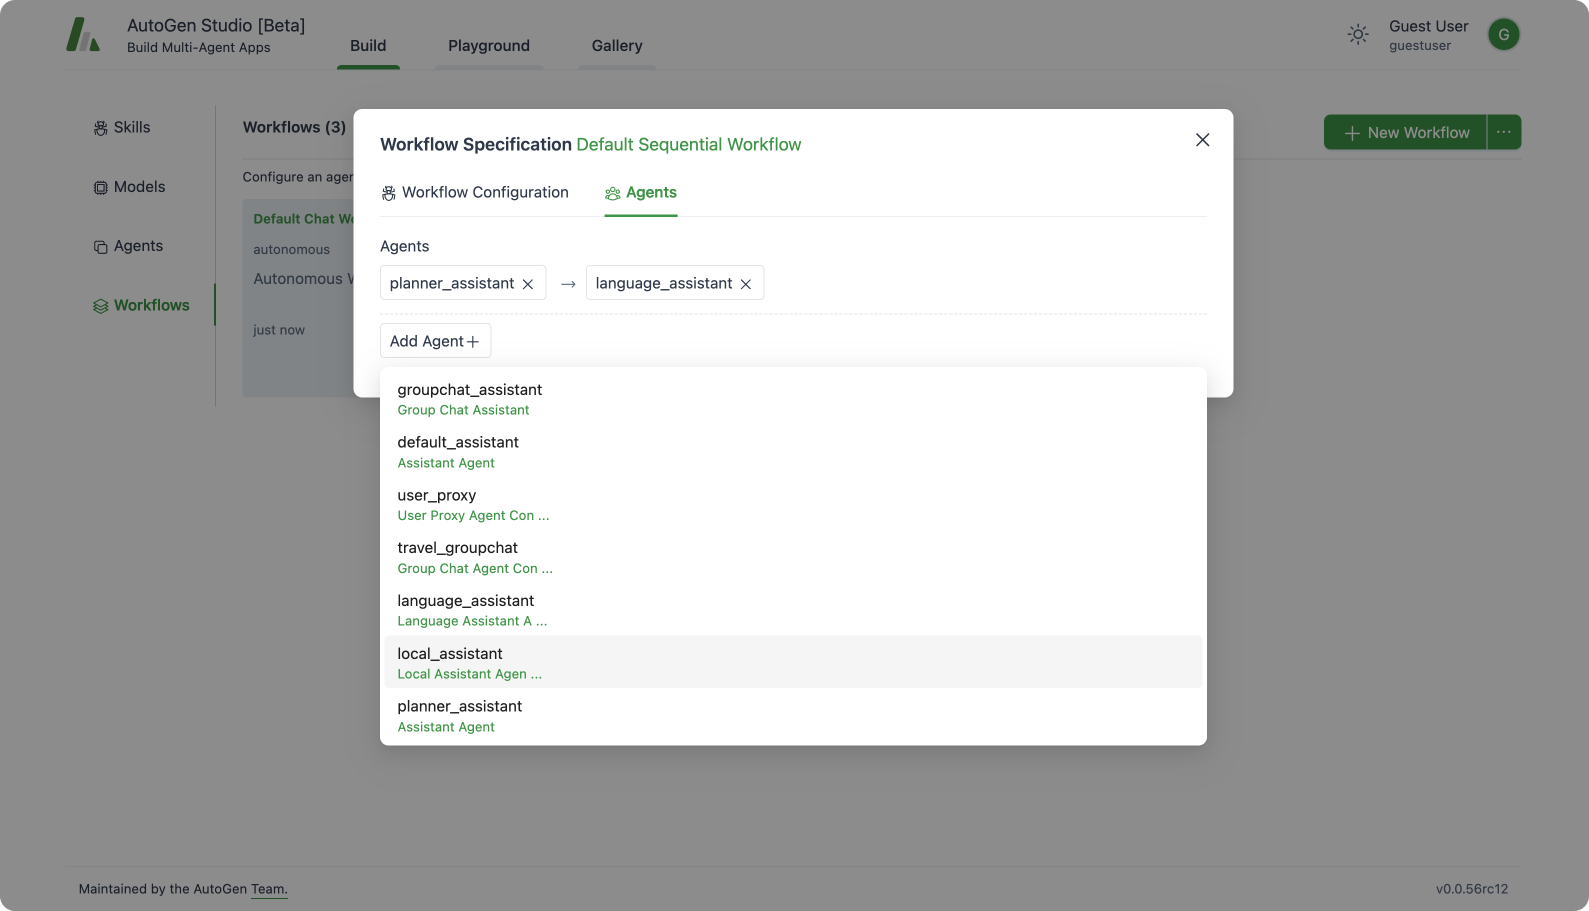Click the AutoGen Studio logo icon
1589x911 pixels.
83,35
